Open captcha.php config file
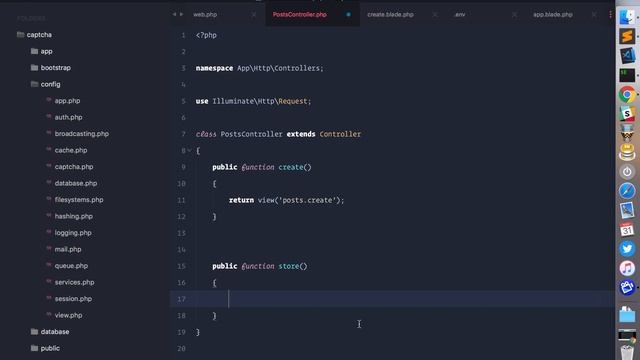The width and height of the screenshot is (640, 360). [x=74, y=167]
